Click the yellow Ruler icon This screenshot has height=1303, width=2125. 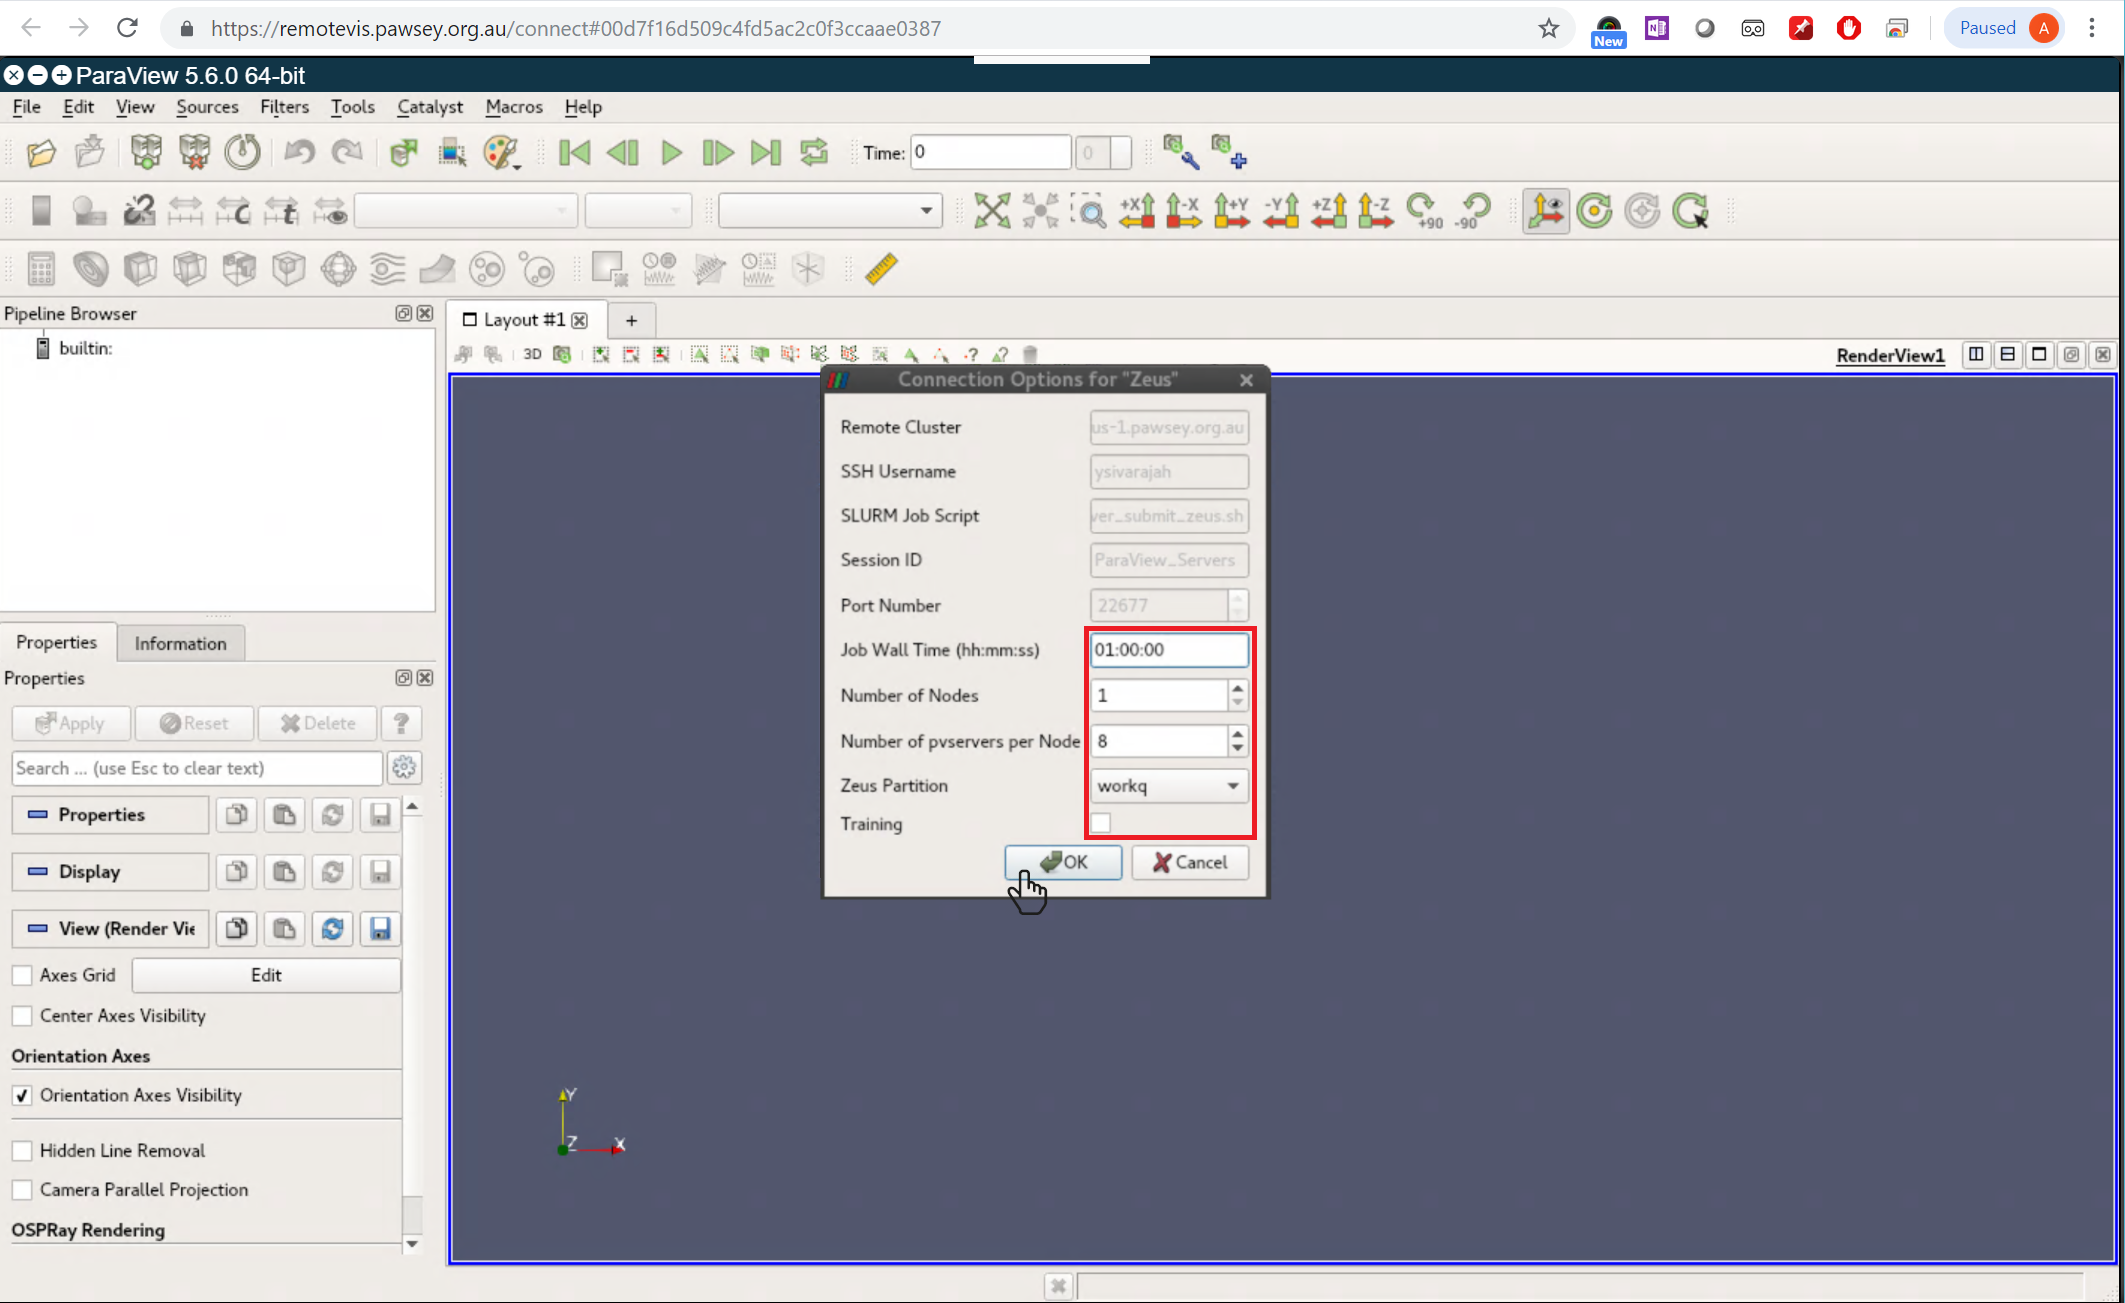(881, 269)
